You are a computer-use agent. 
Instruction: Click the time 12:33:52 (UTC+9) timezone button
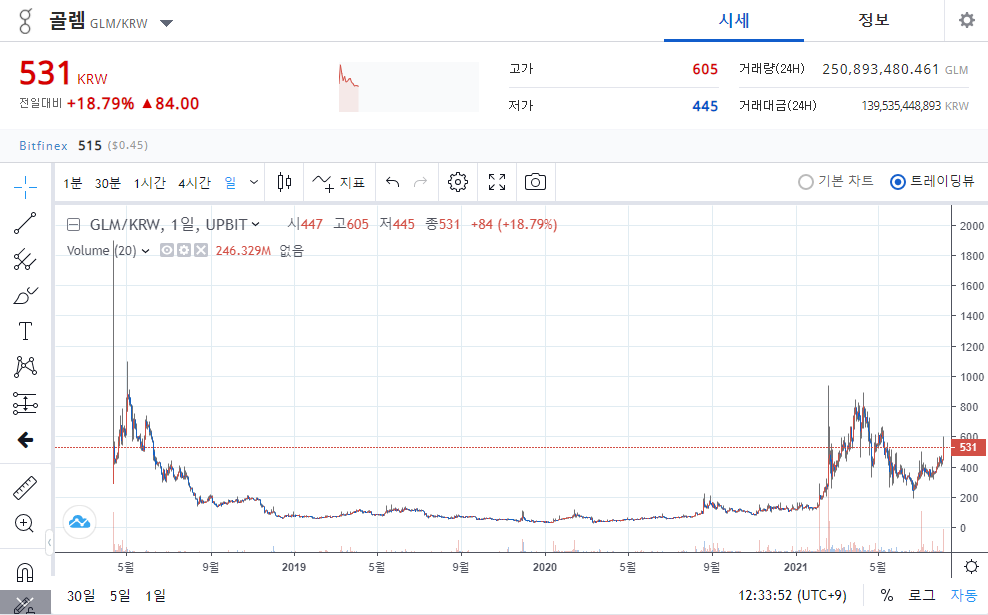(792, 595)
